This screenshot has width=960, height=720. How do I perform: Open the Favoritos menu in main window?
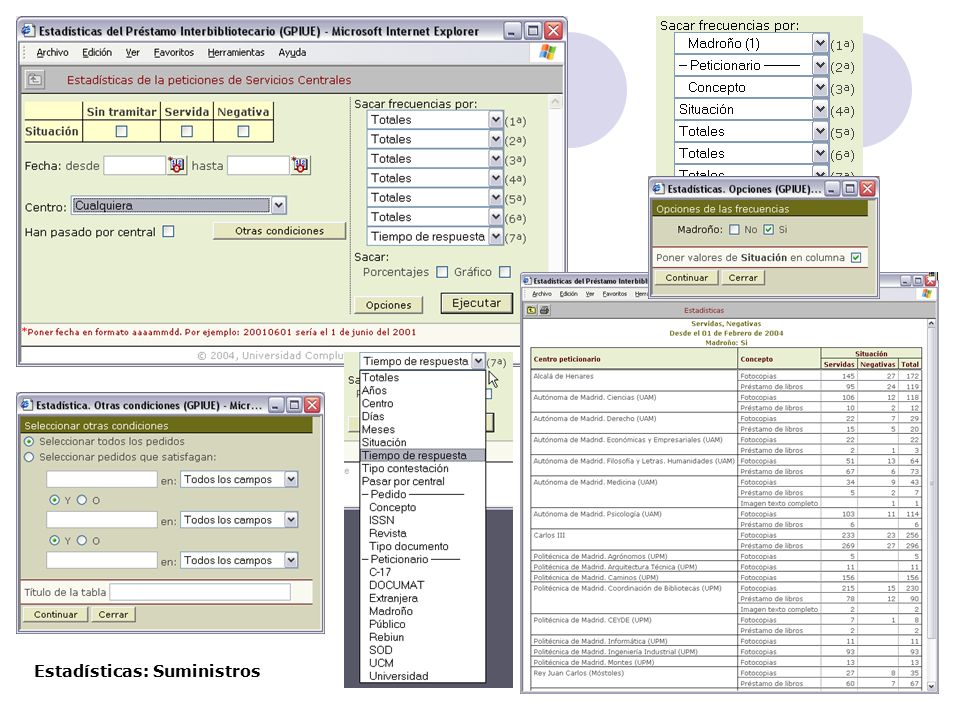click(x=174, y=53)
